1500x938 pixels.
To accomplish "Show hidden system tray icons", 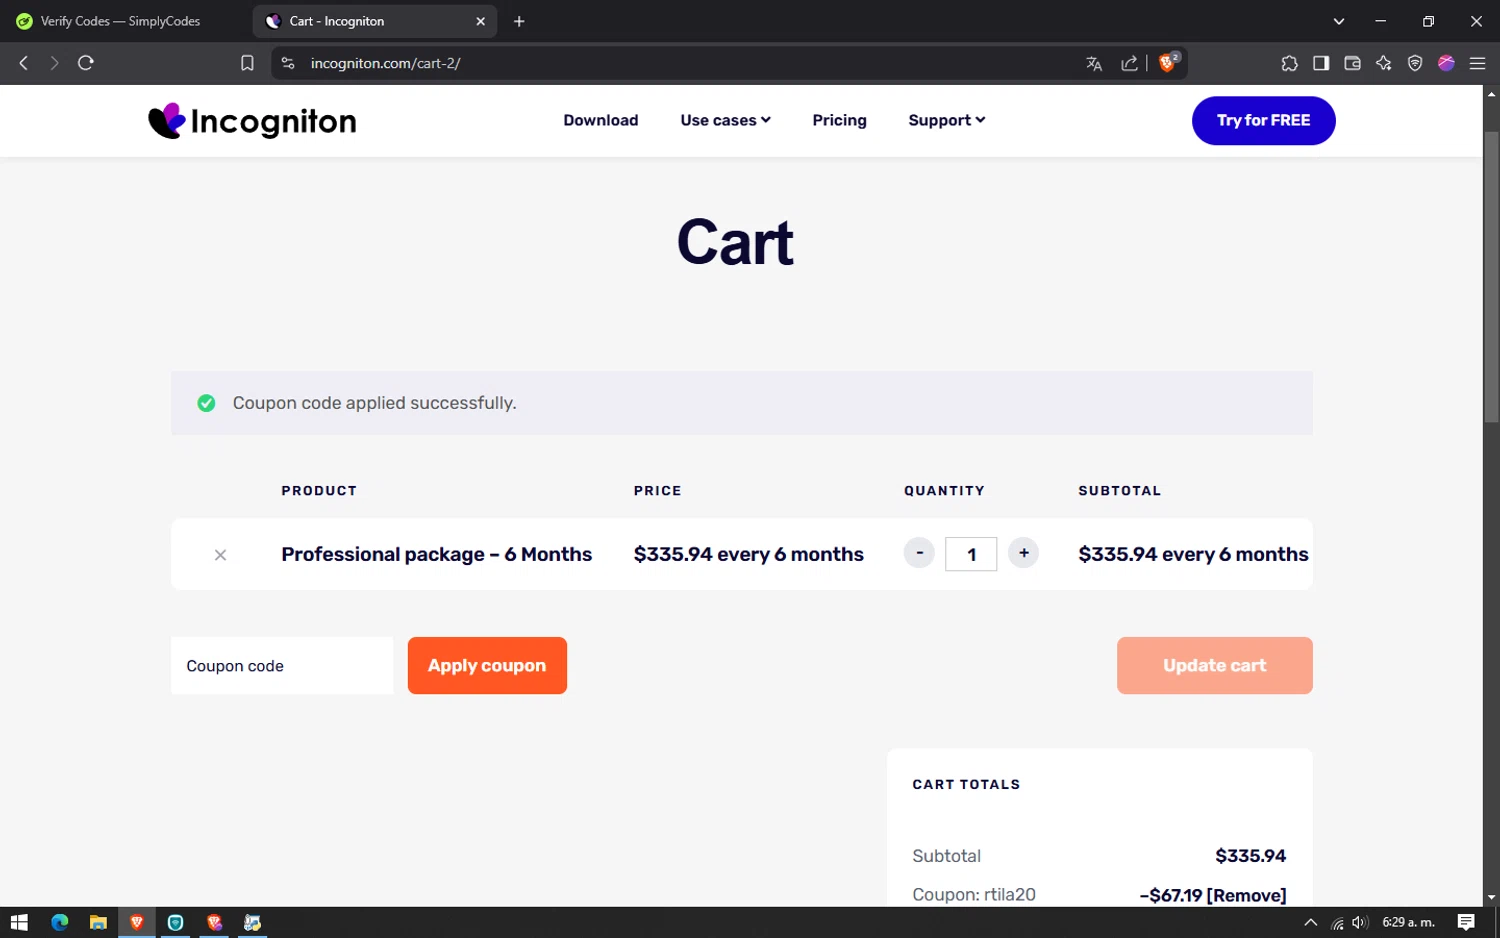I will coord(1310,922).
